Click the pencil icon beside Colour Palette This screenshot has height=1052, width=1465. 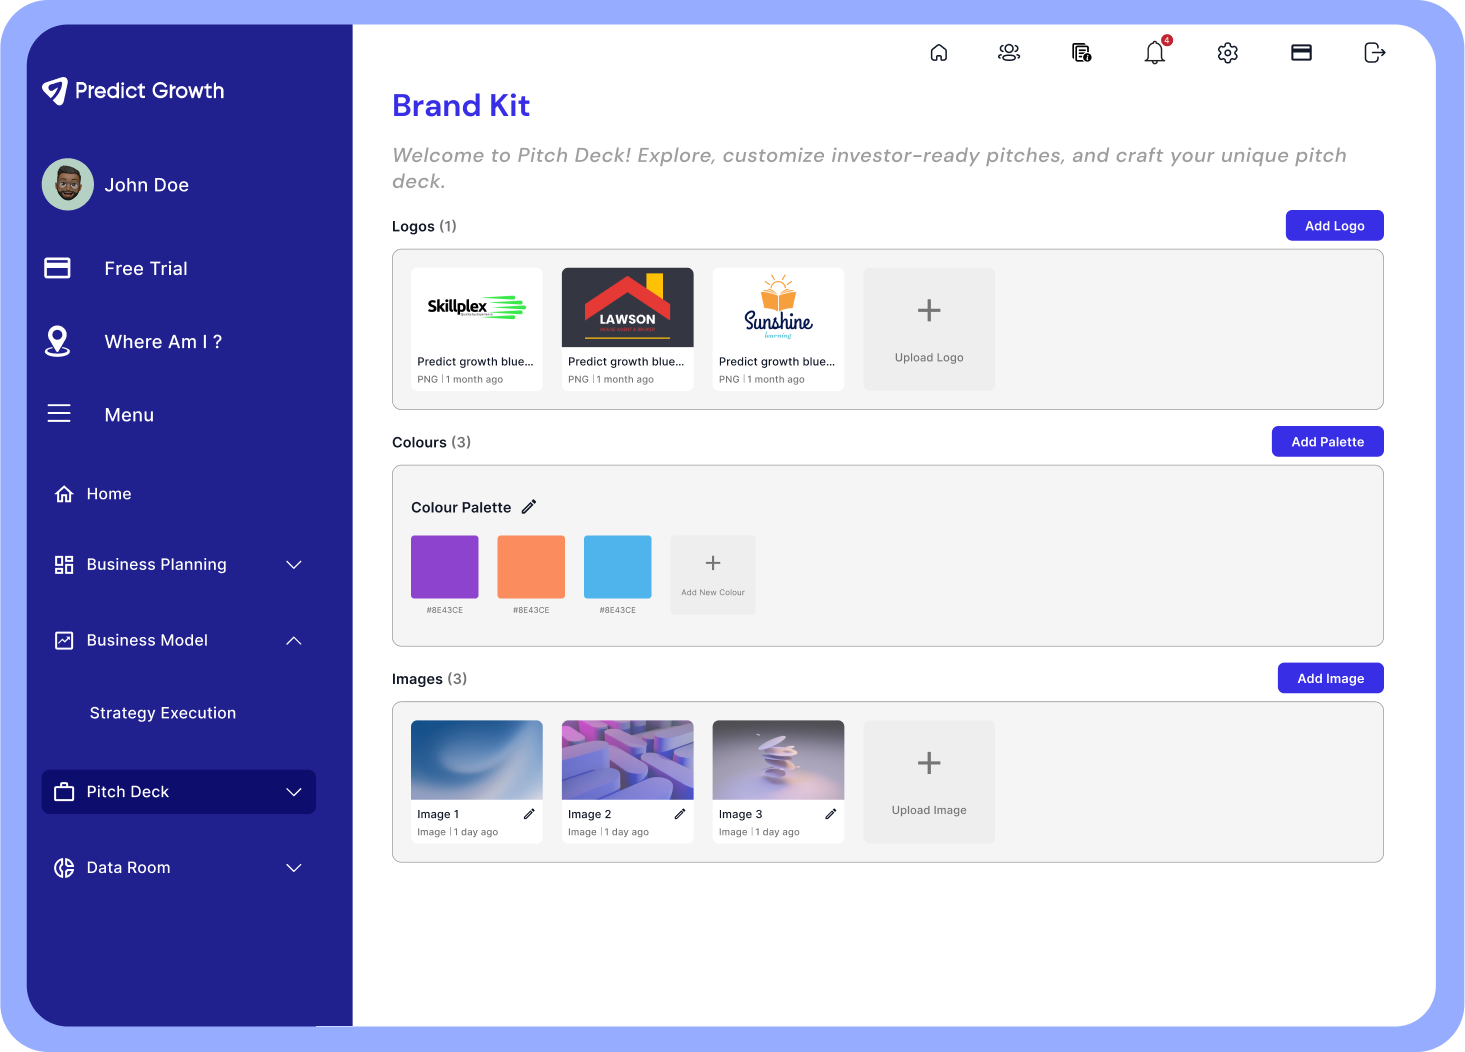tap(529, 507)
